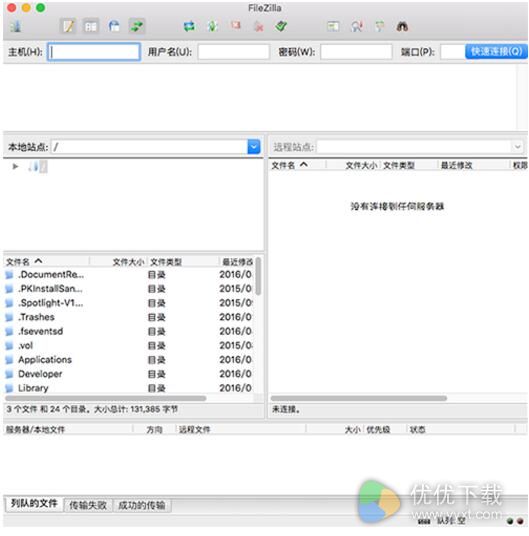Select the .PKInstallSan... folder row
The width and height of the screenshot is (529, 536).
(x=129, y=289)
